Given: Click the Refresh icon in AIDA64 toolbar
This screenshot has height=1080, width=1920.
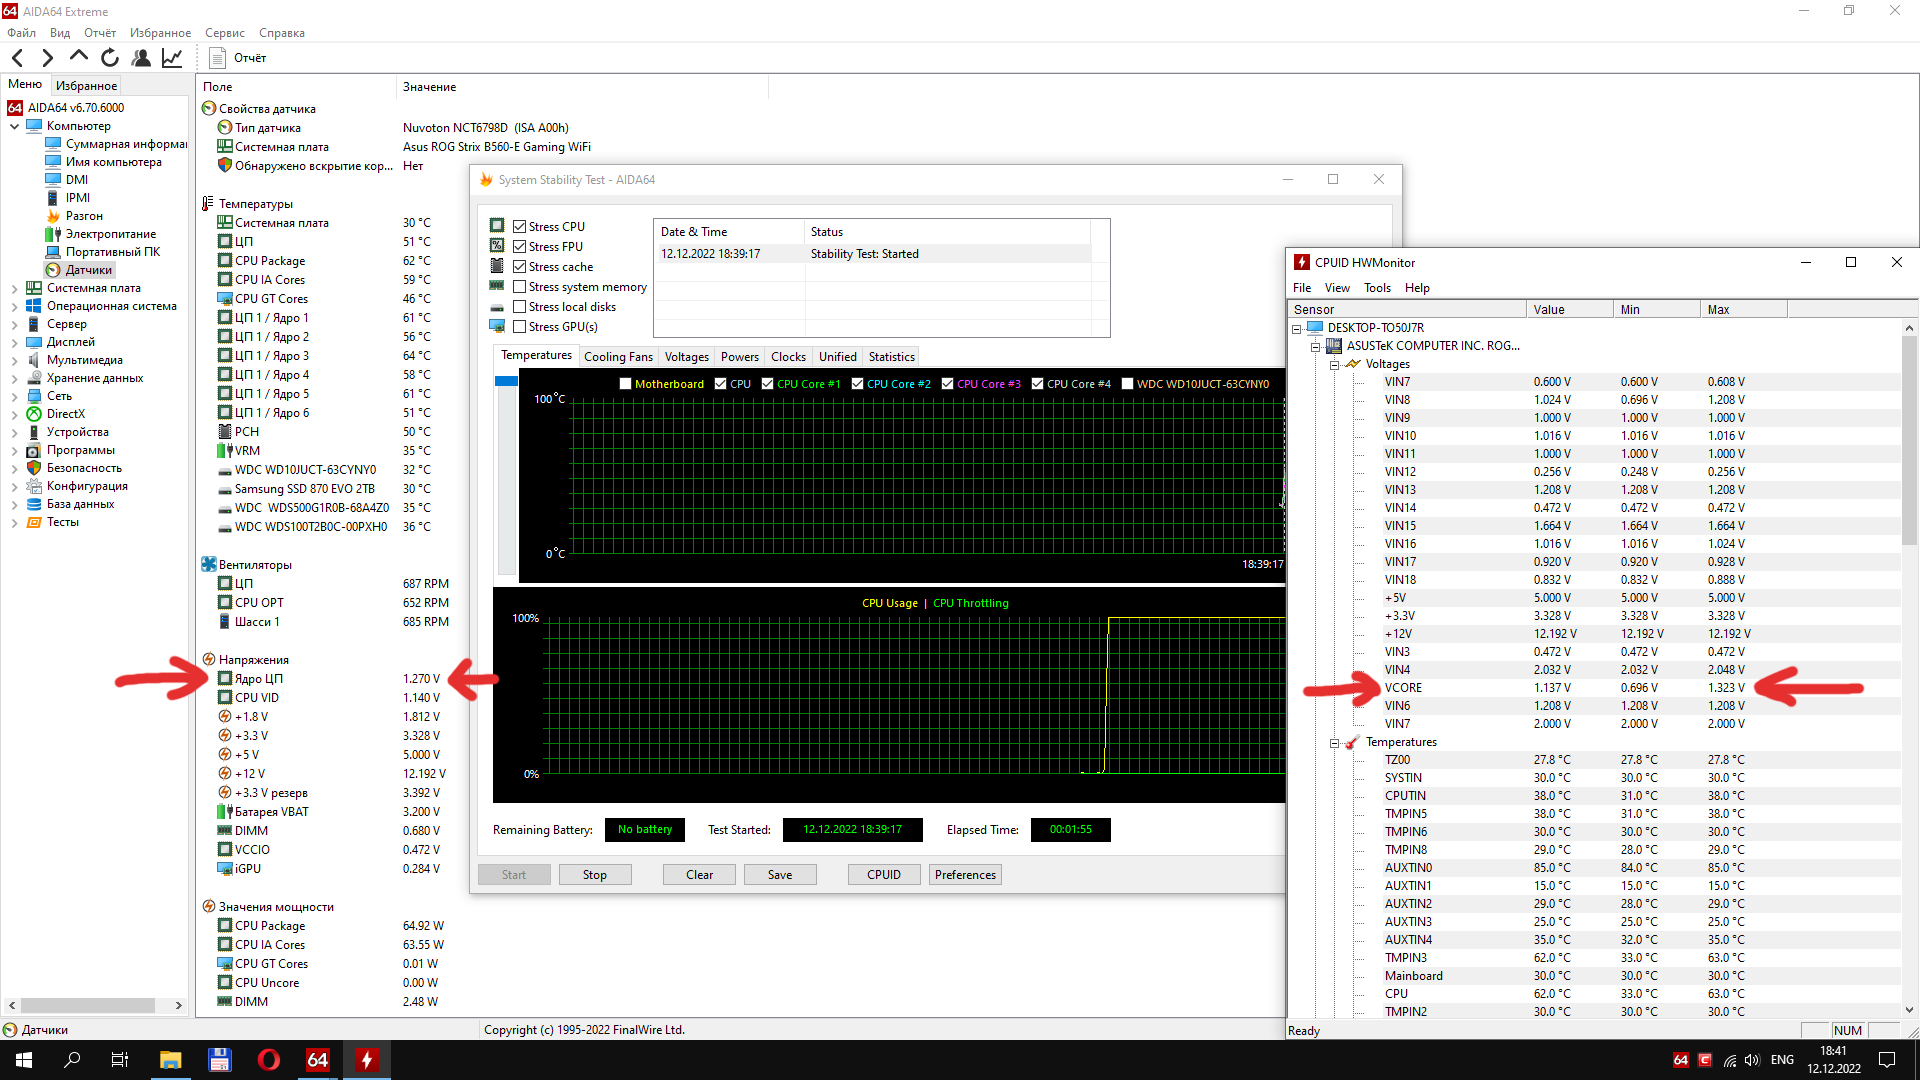Looking at the screenshot, I should pos(110,58).
